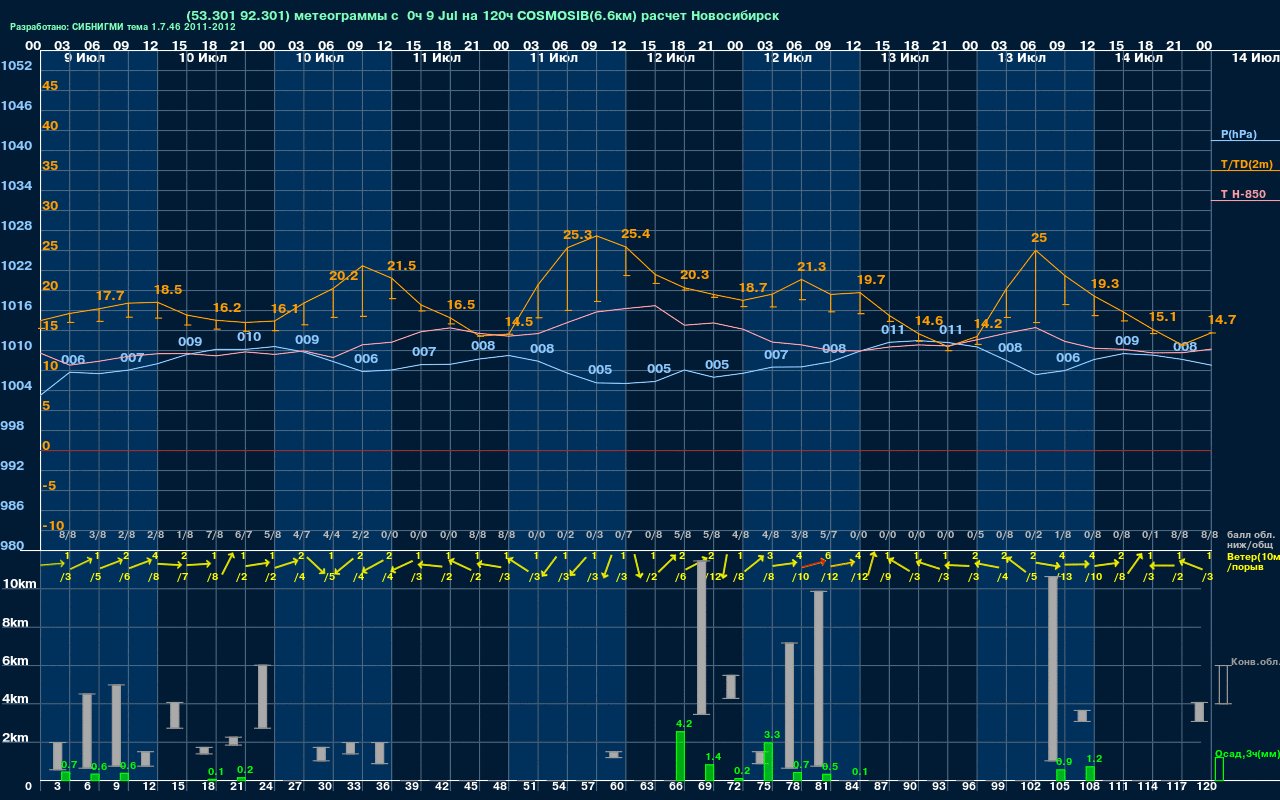Click the 1004 pressure axis label
The width and height of the screenshot is (1280, 800).
pos(16,386)
